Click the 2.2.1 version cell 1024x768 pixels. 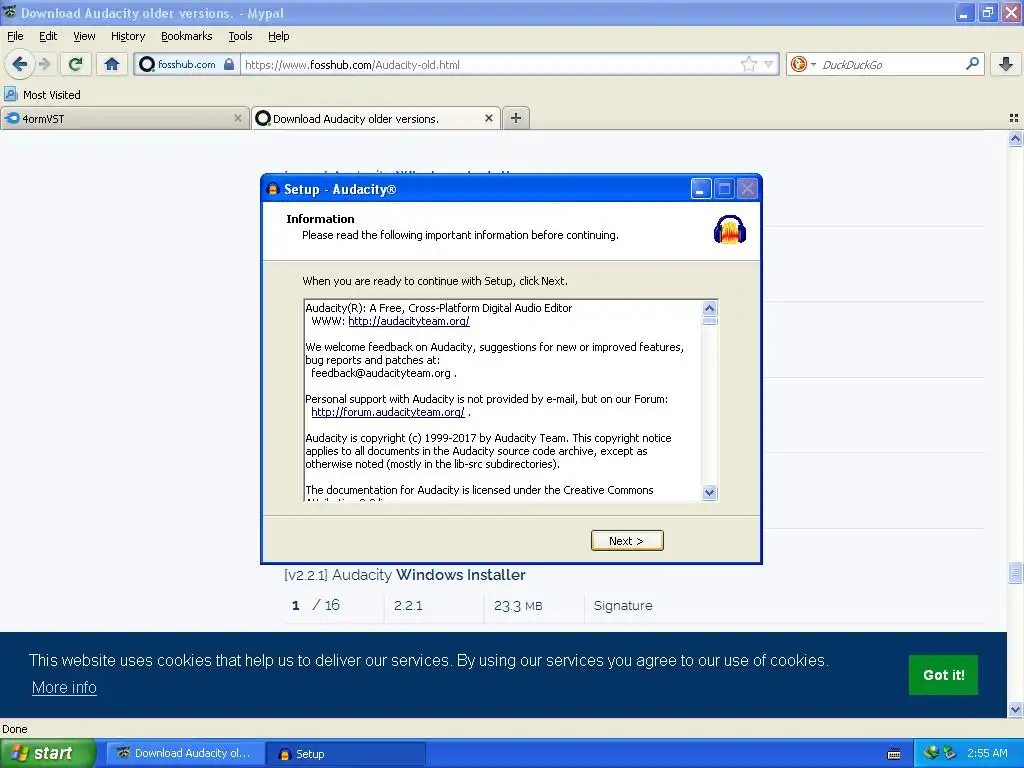(x=408, y=605)
